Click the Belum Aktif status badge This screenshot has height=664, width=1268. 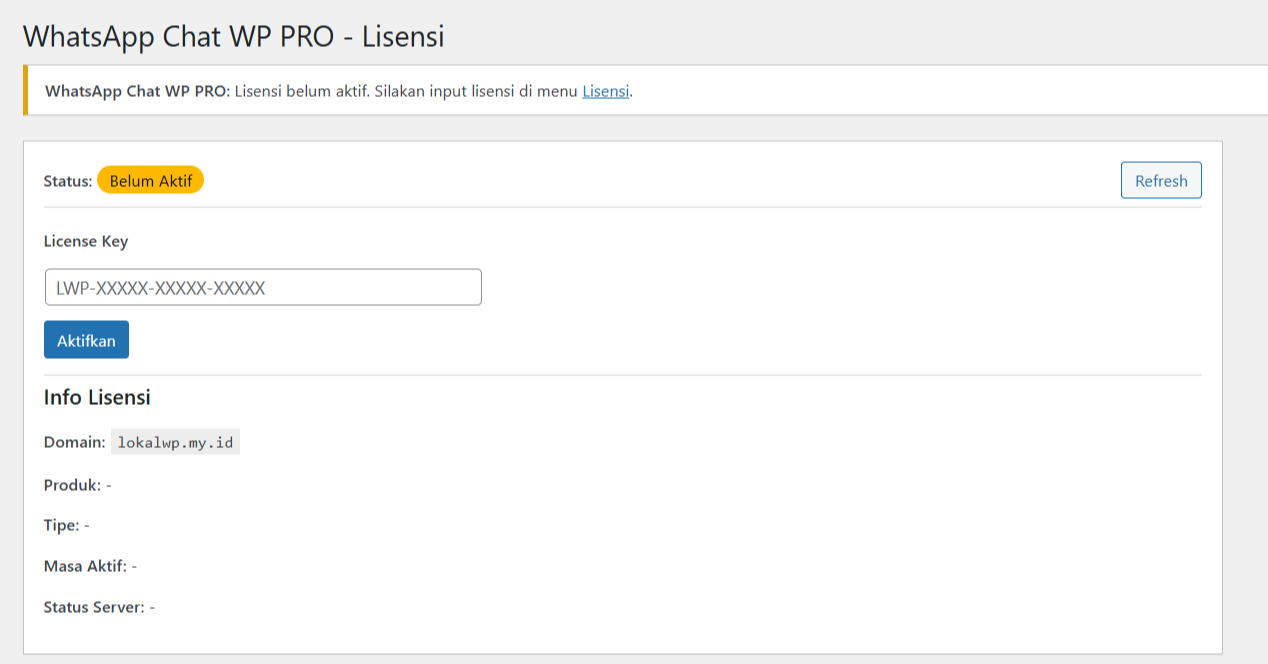150,181
